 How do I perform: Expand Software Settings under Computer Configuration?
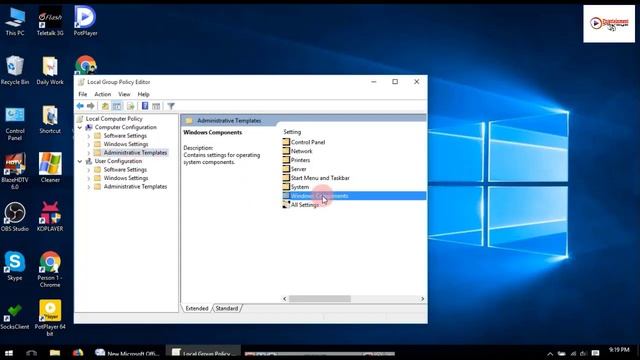click(89, 136)
